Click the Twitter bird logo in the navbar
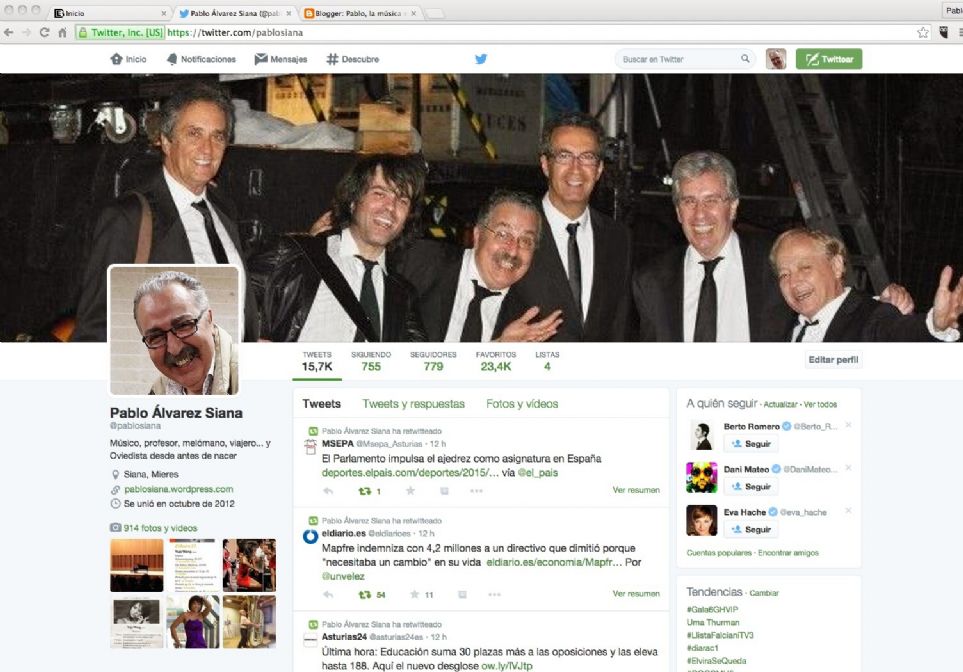 pos(481,59)
